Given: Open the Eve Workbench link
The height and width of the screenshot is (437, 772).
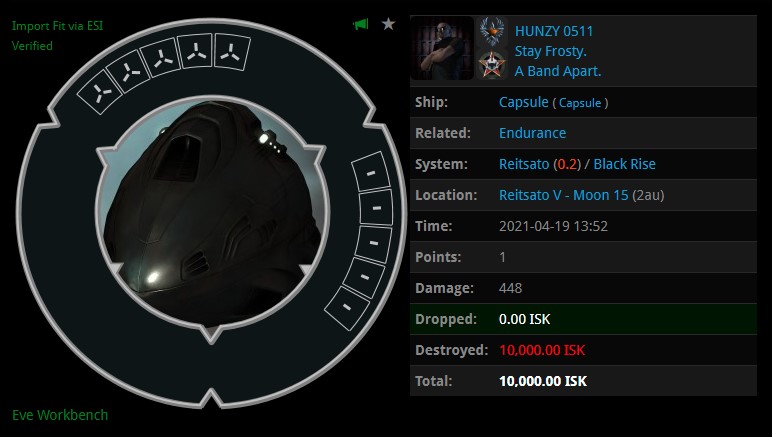Looking at the screenshot, I should click(x=60, y=415).
